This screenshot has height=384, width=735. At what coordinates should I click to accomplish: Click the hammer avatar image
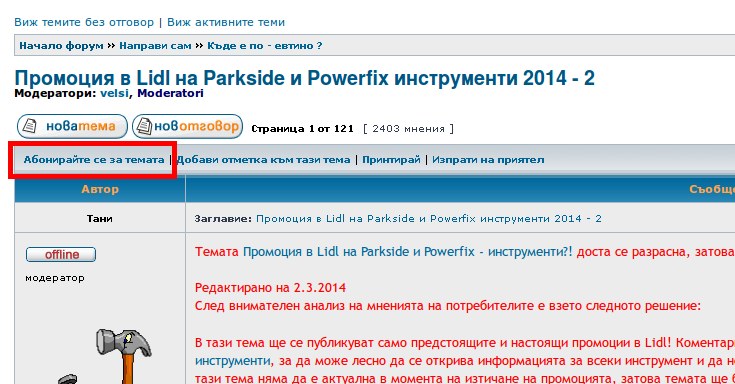104,356
